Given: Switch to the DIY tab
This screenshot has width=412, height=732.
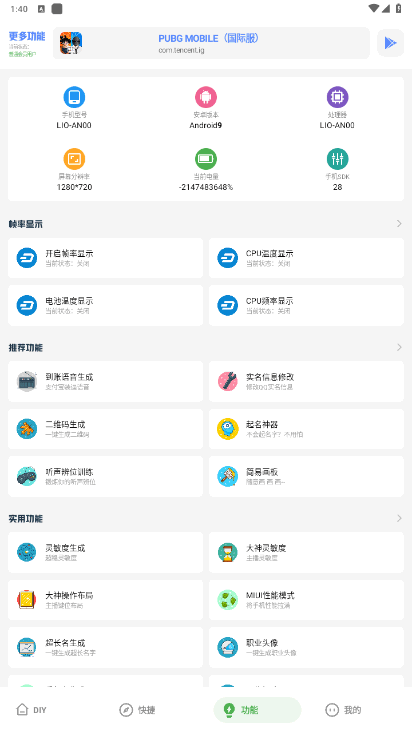Looking at the screenshot, I should (32, 710).
